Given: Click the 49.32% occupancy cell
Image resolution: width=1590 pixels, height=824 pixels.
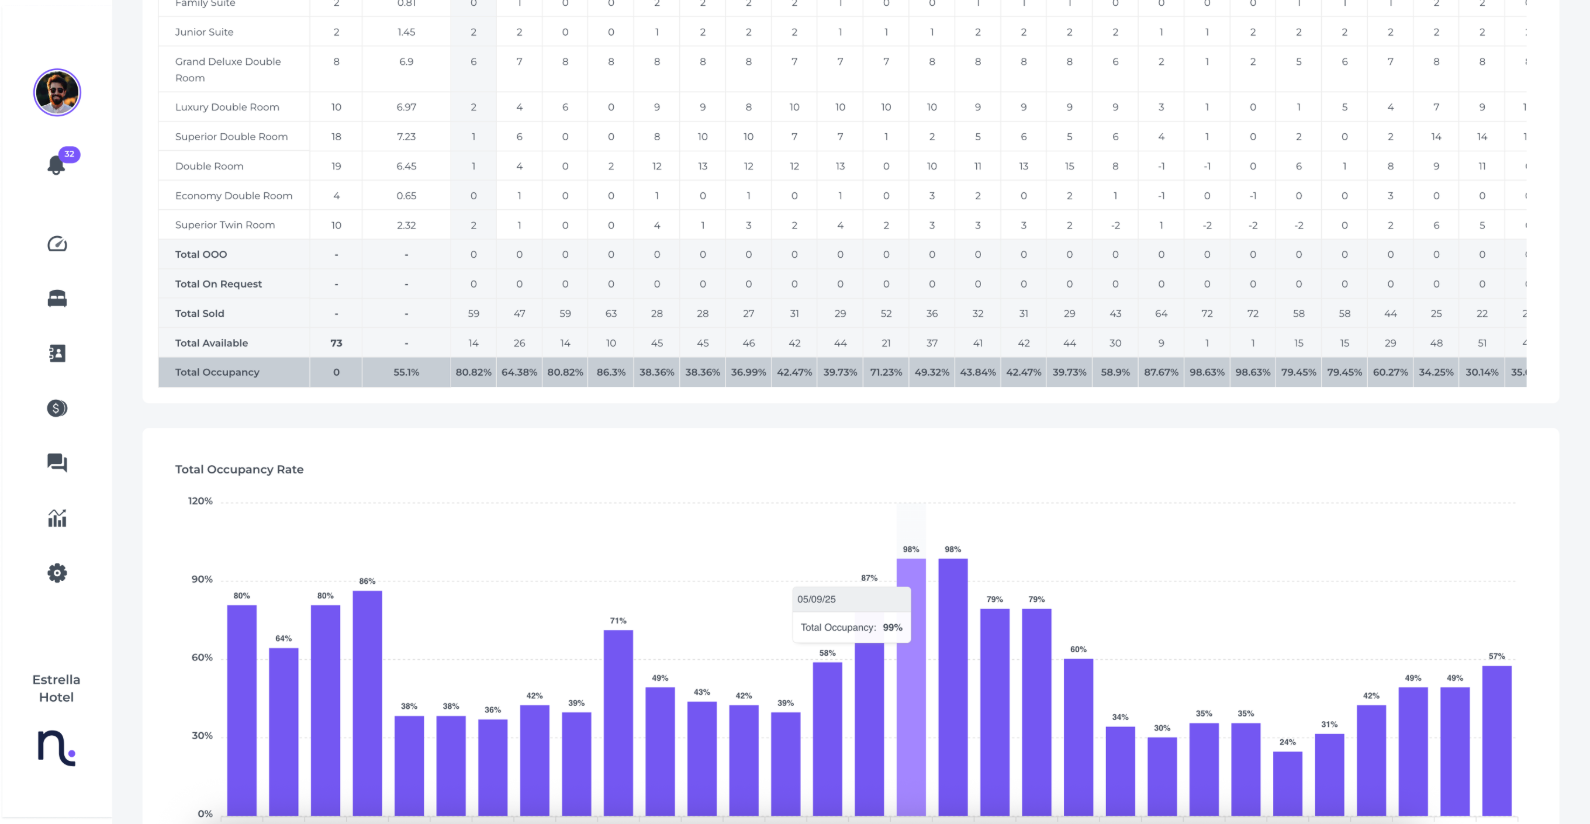Looking at the screenshot, I should [932, 372].
